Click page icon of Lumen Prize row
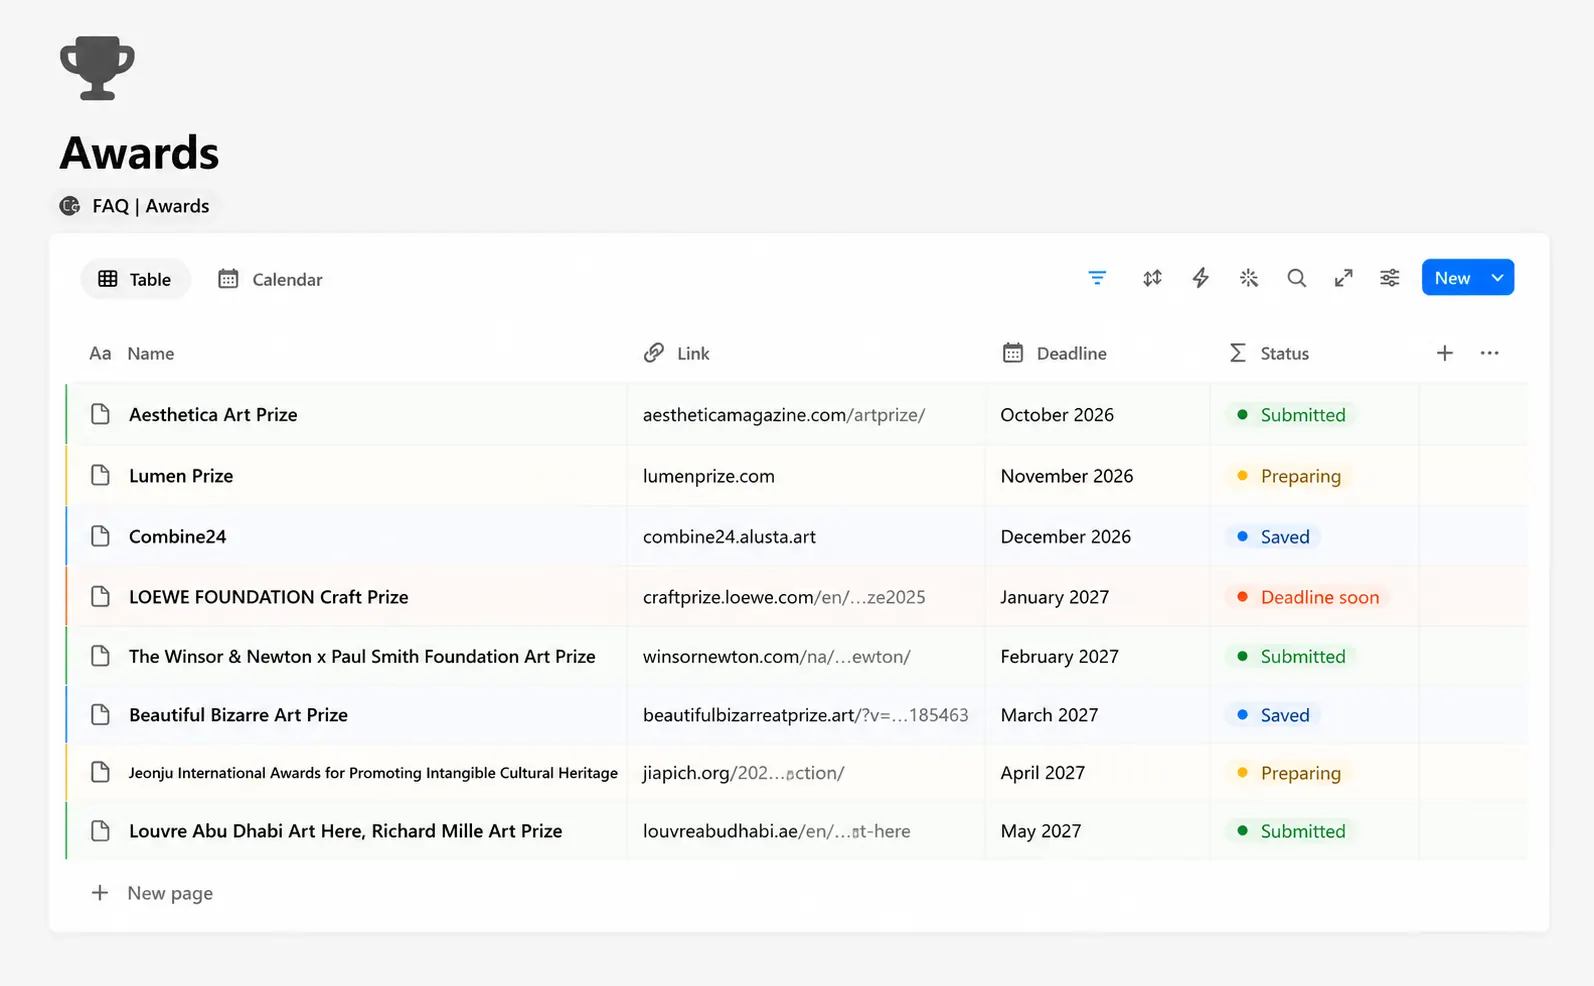The image size is (1594, 986). pyautogui.click(x=100, y=475)
